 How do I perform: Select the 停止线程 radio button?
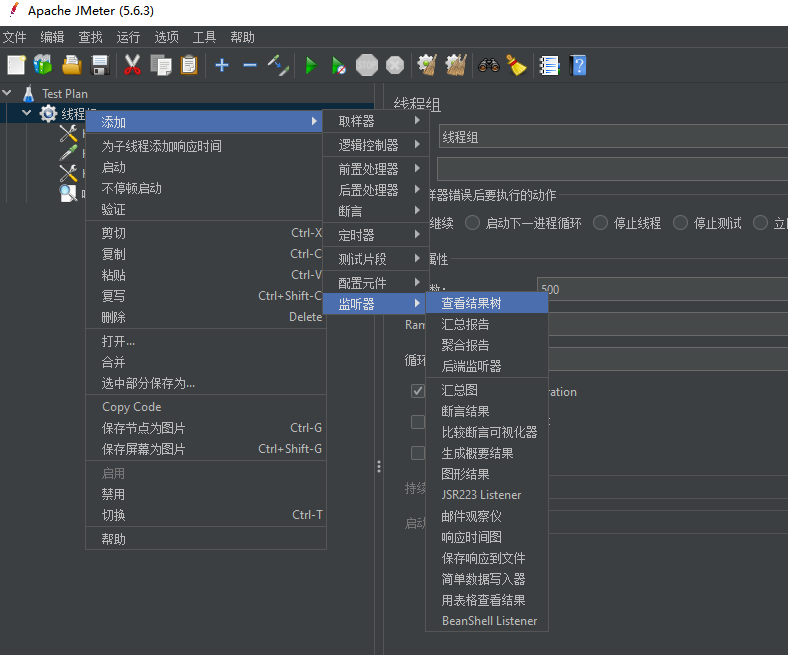click(x=601, y=223)
